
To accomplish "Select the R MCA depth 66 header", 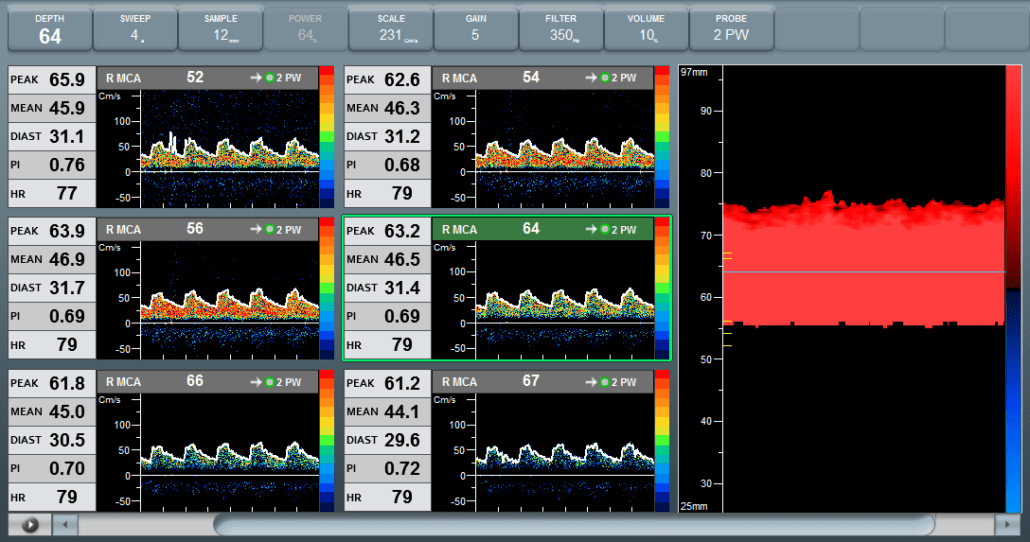I will click(x=208, y=382).
